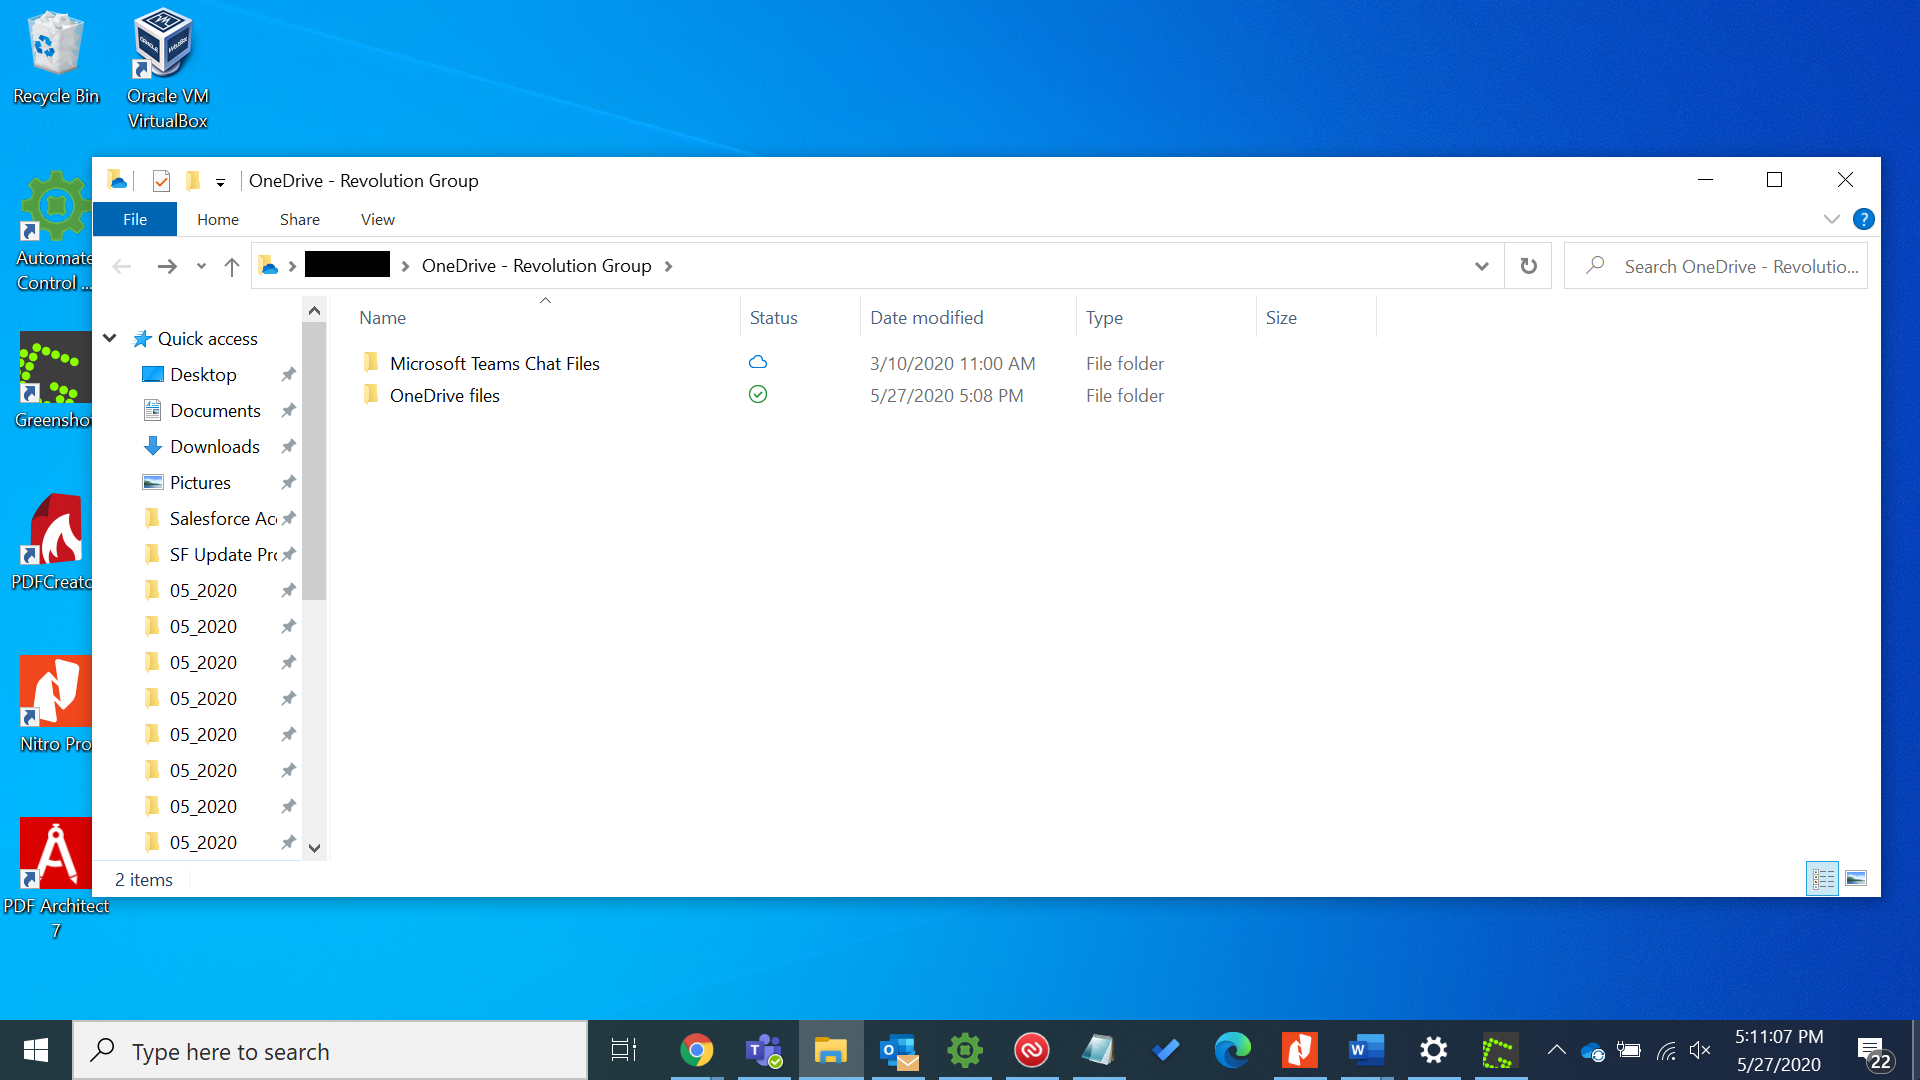Open the View ribbon tab

[378, 219]
